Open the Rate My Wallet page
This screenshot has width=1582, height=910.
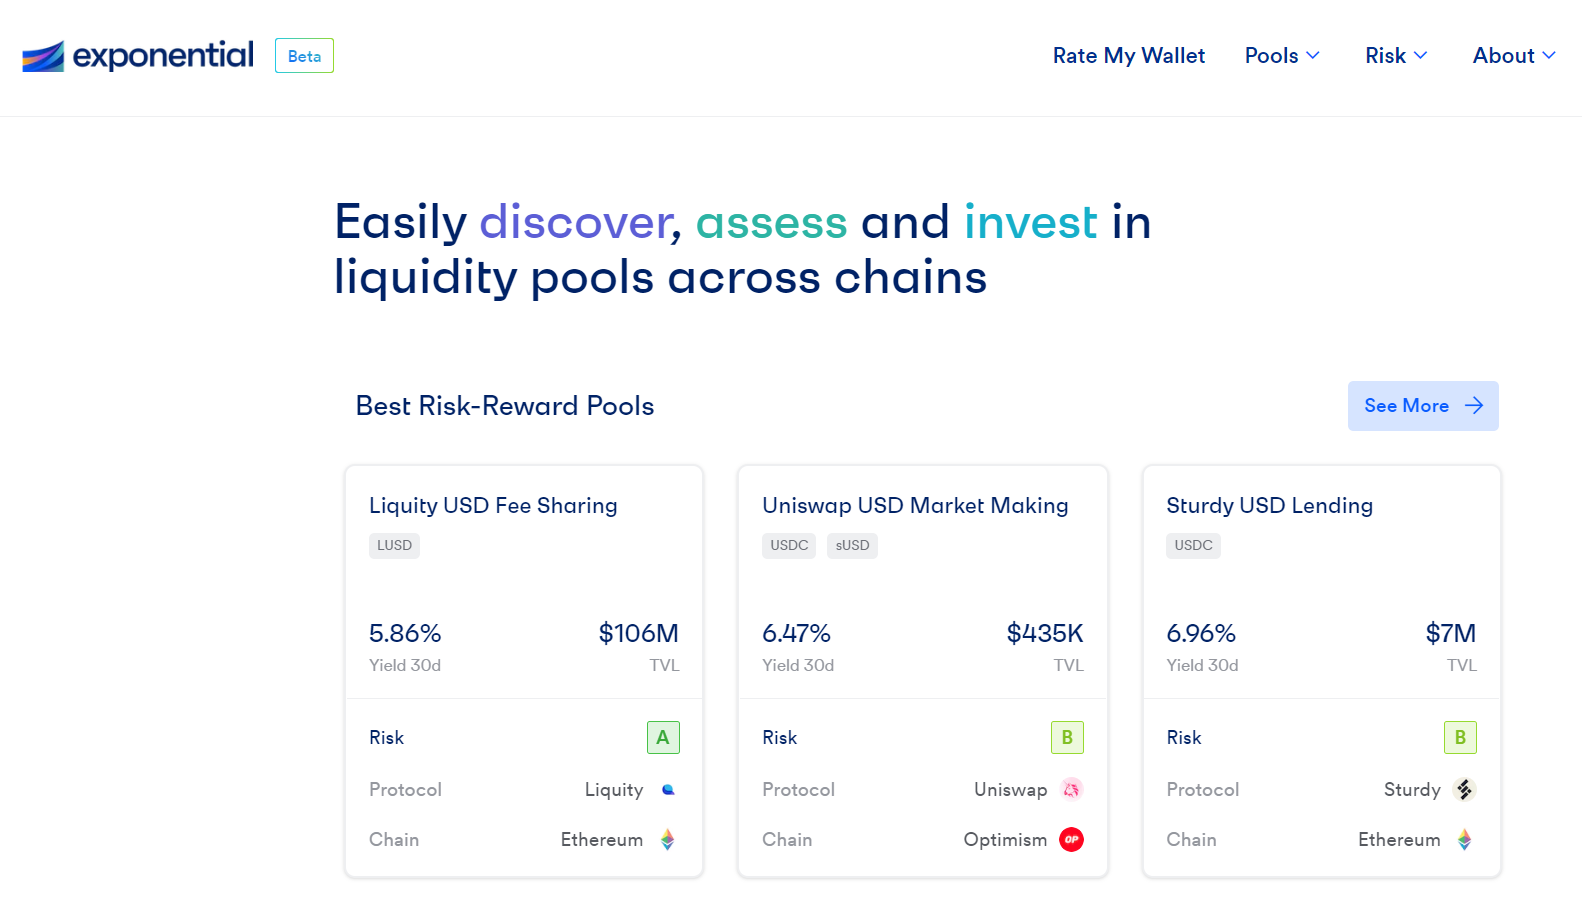1129,56
